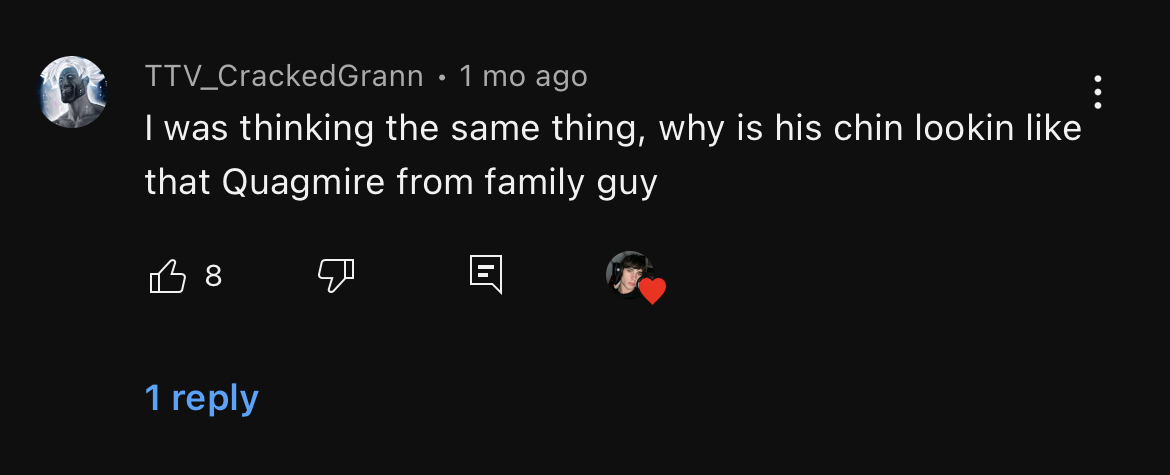Click the creator's small profile picture

point(629,274)
